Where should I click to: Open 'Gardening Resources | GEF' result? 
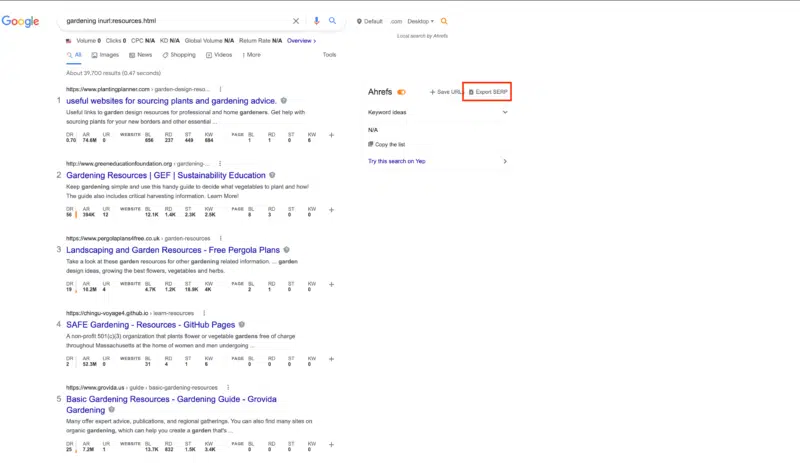[x=166, y=175]
